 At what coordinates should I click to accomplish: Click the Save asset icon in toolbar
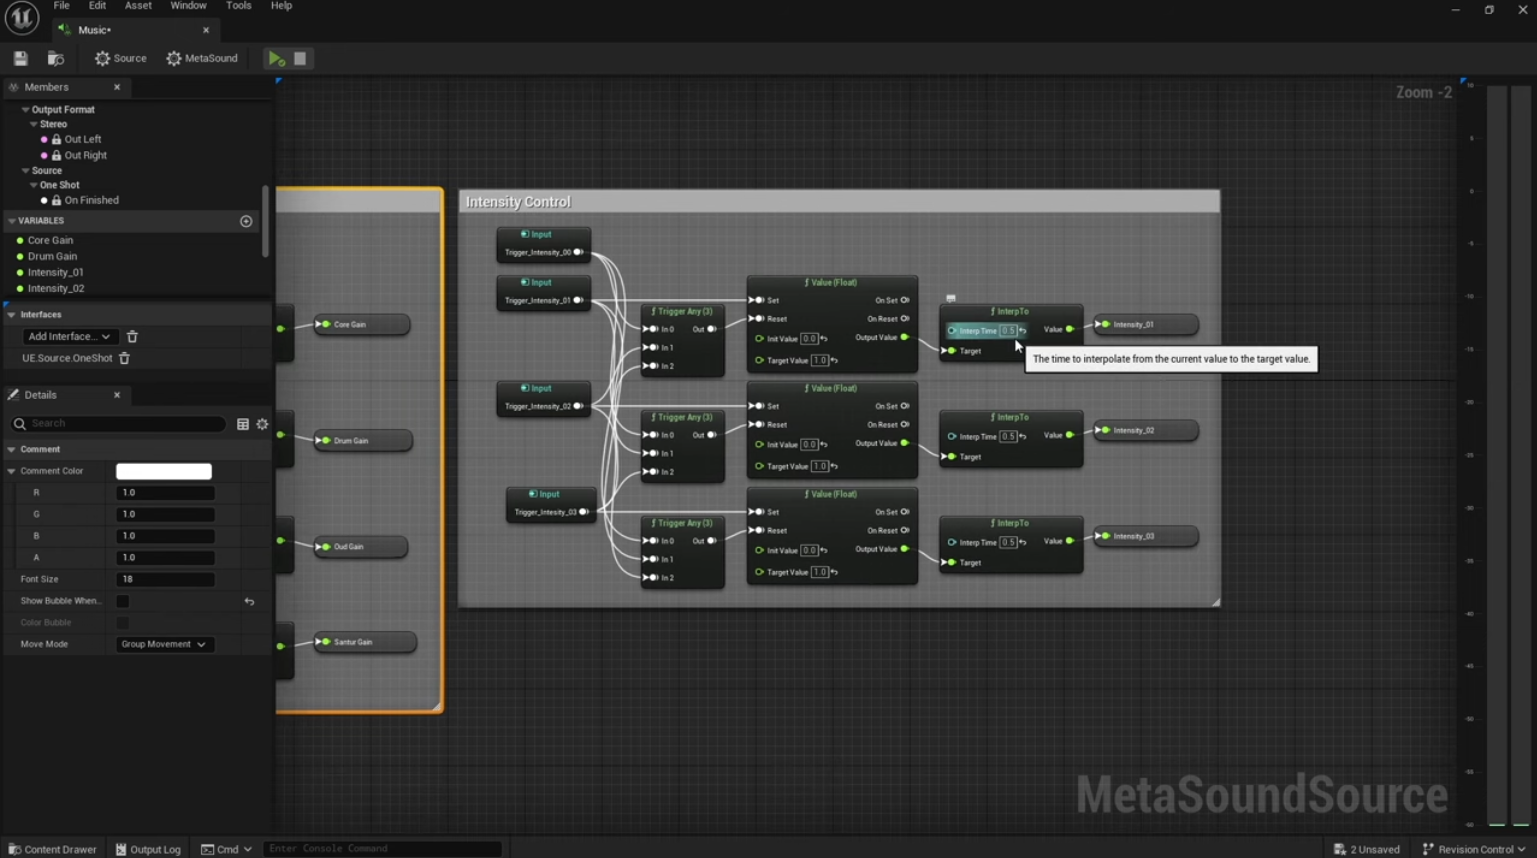coord(21,59)
